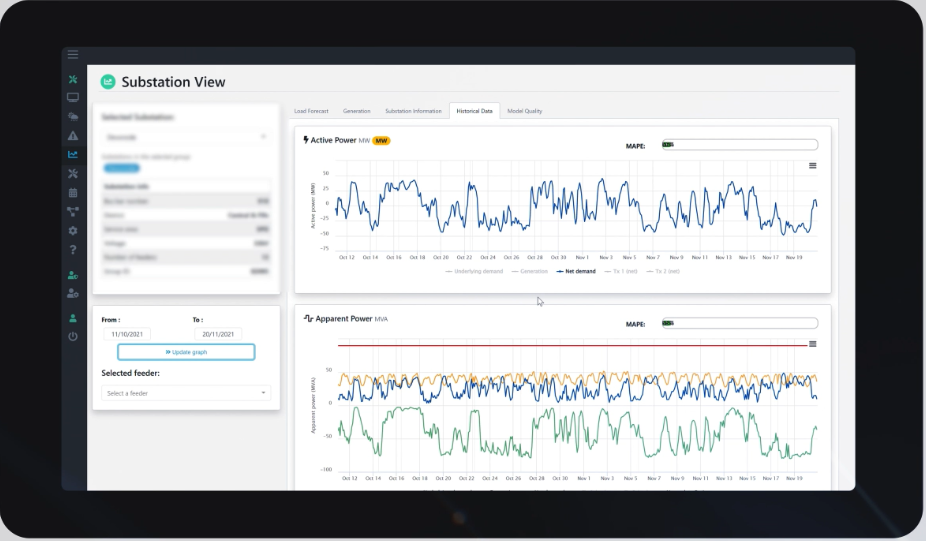Expand the Selected Substation dropdown
The height and width of the screenshot is (541, 926).
pos(186,137)
